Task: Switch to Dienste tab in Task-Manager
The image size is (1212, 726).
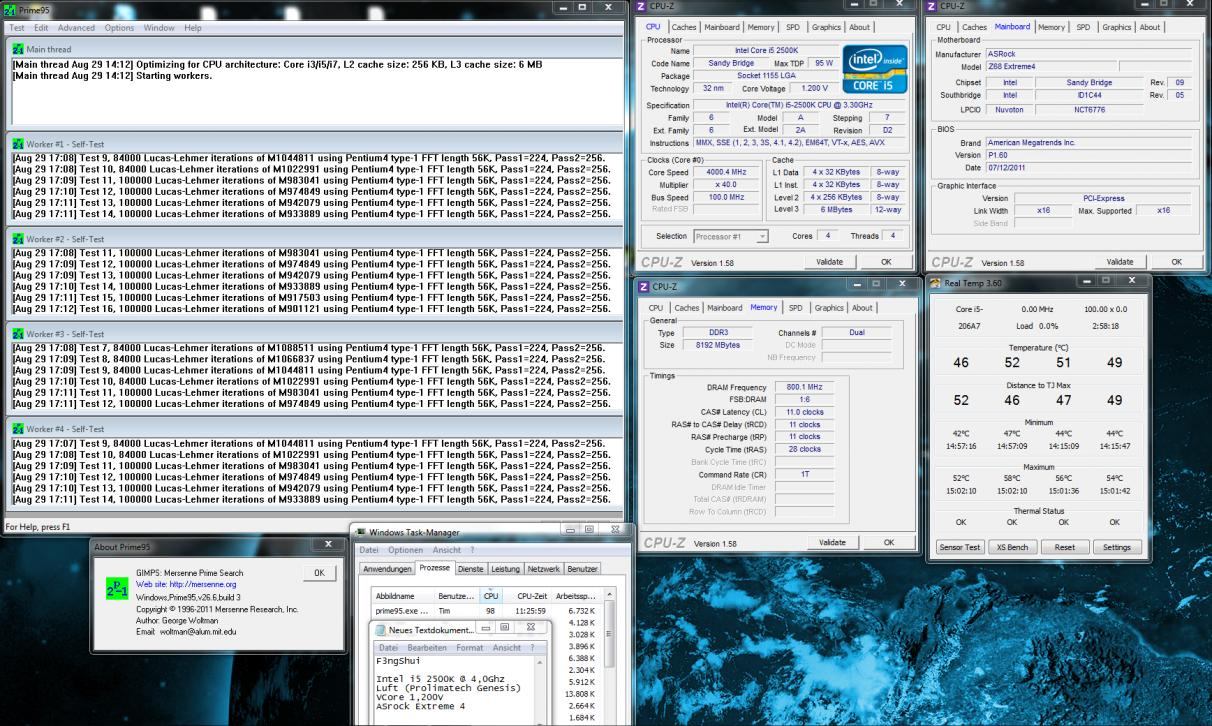Action: pyautogui.click(x=470, y=569)
